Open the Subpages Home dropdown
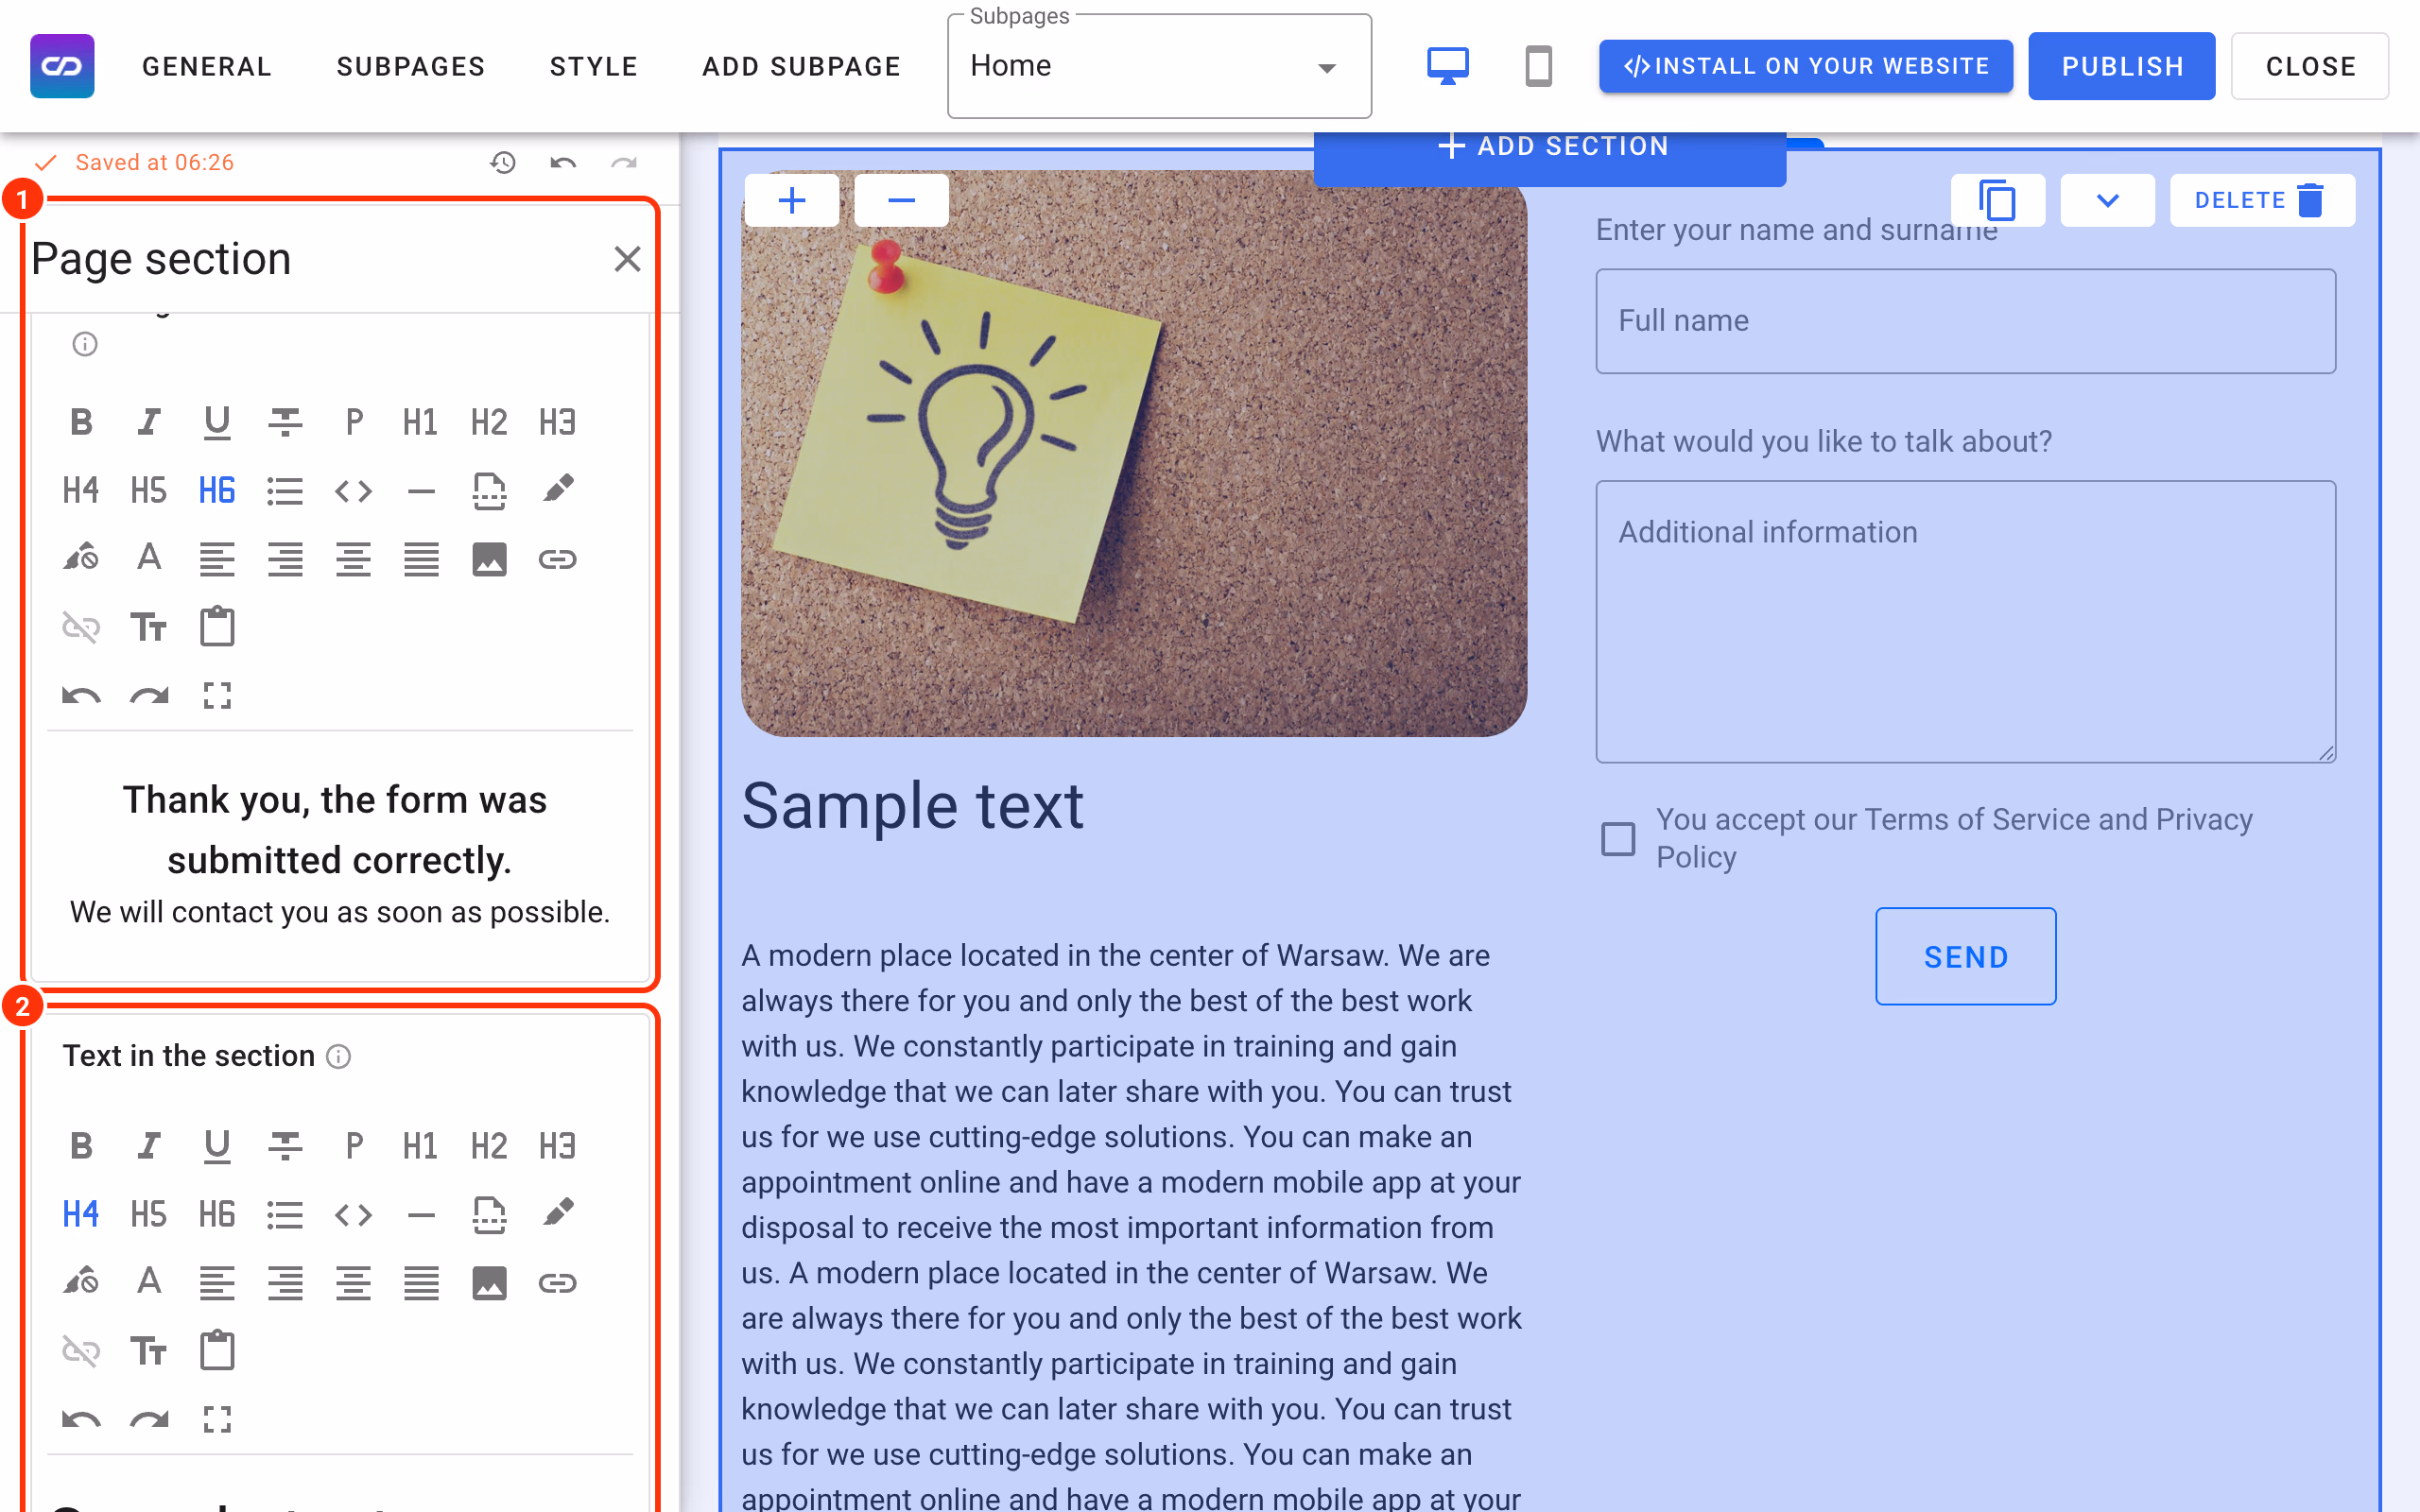This screenshot has width=2420, height=1512. tap(1159, 66)
